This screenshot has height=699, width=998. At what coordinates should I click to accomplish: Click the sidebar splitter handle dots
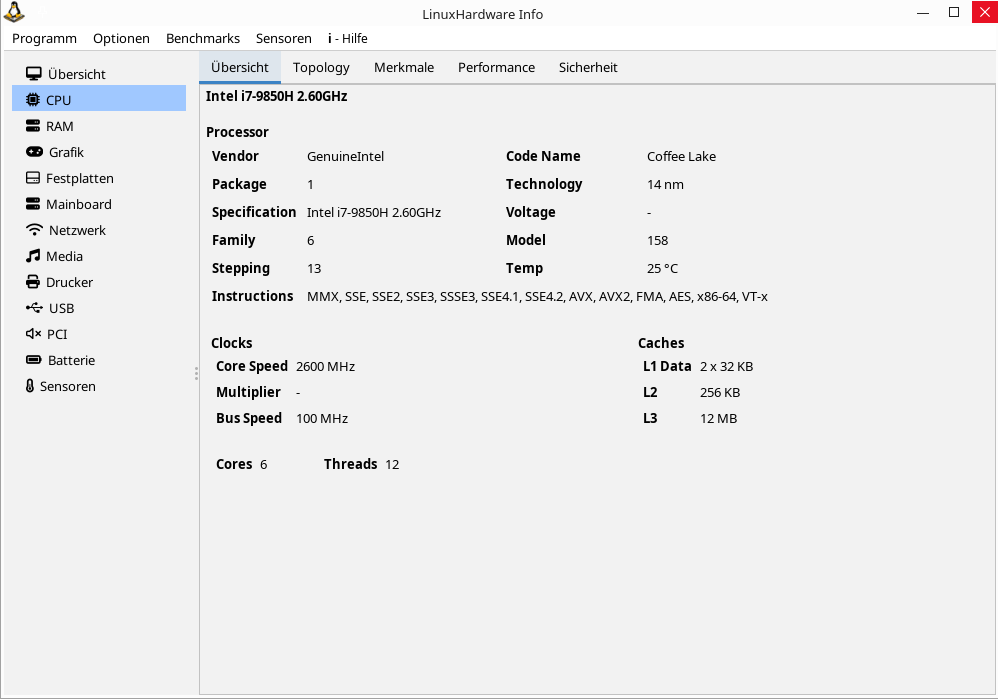pos(196,374)
